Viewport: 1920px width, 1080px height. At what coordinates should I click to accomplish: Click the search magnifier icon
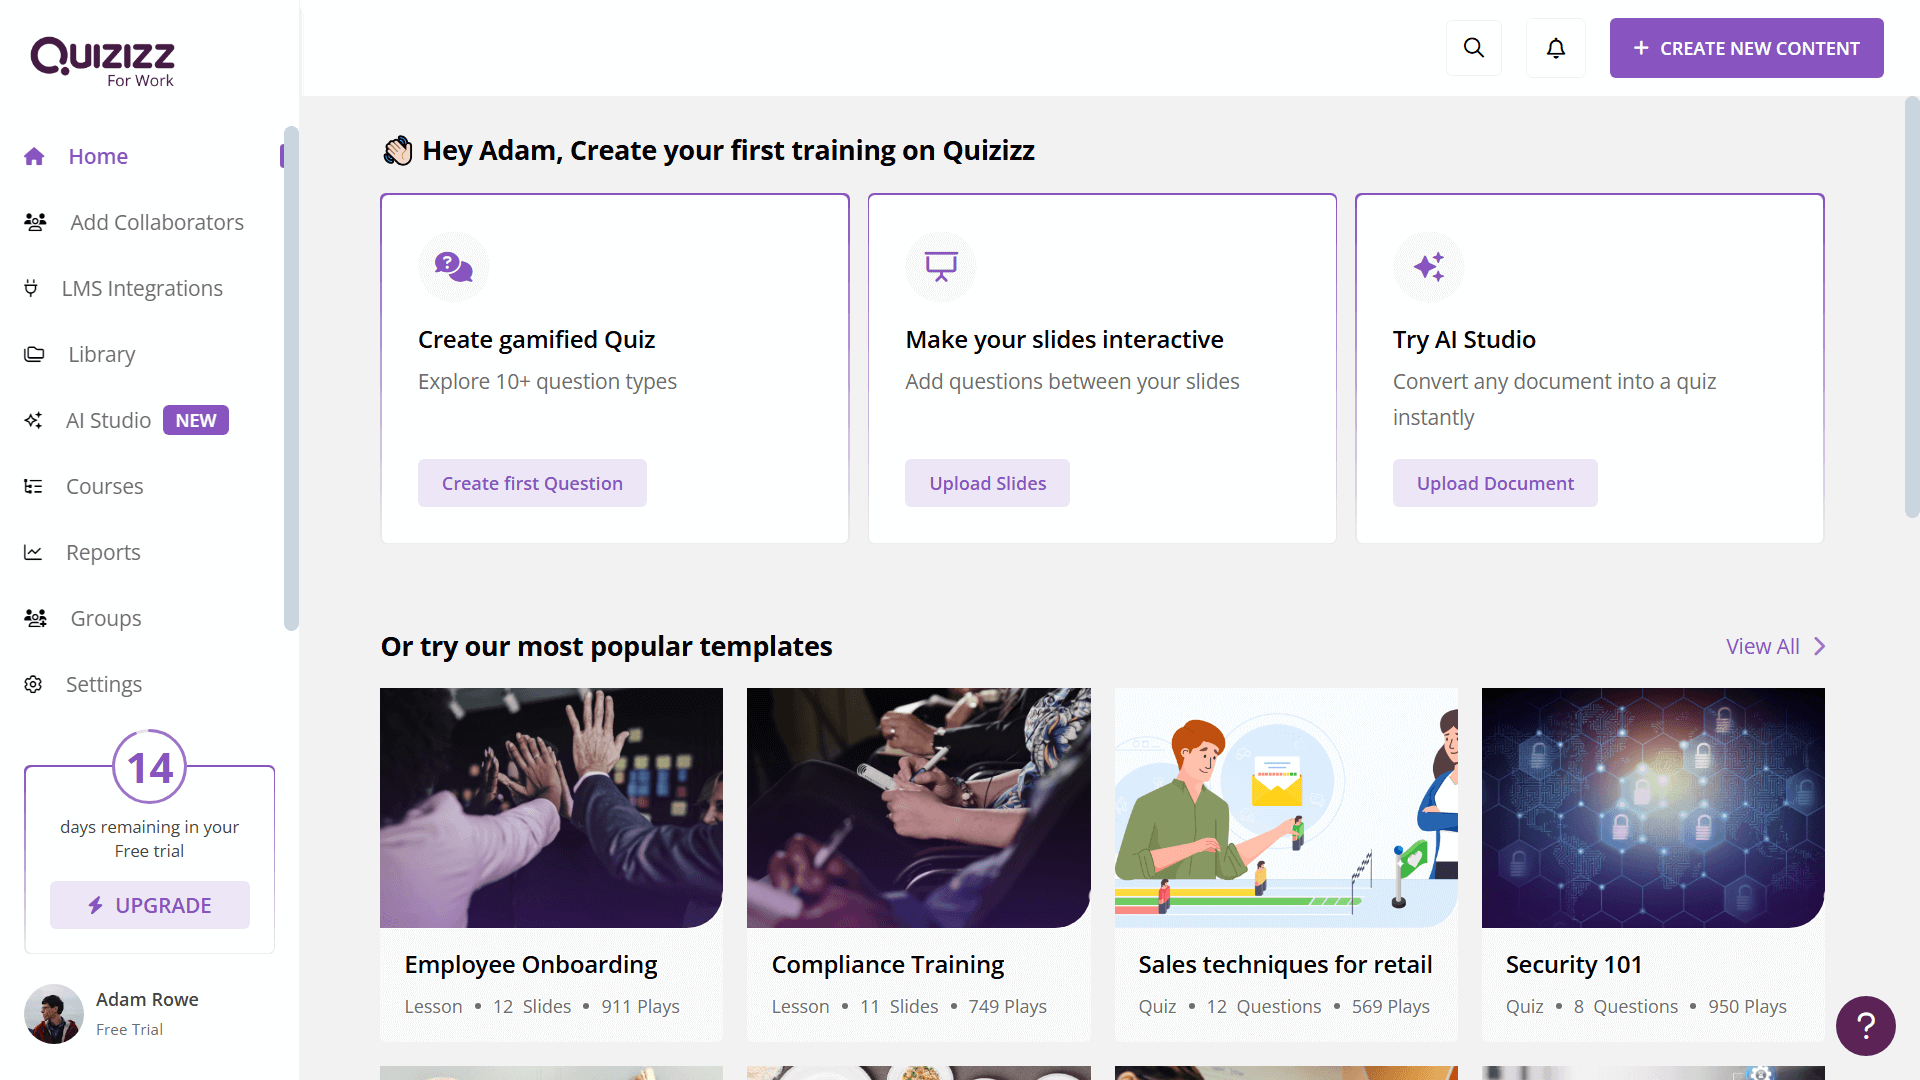click(x=1473, y=48)
